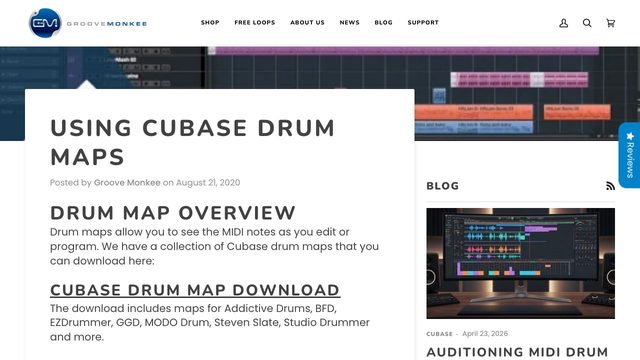The height and width of the screenshot is (360, 640).
Task: Open the News menu item
Action: click(x=349, y=22)
